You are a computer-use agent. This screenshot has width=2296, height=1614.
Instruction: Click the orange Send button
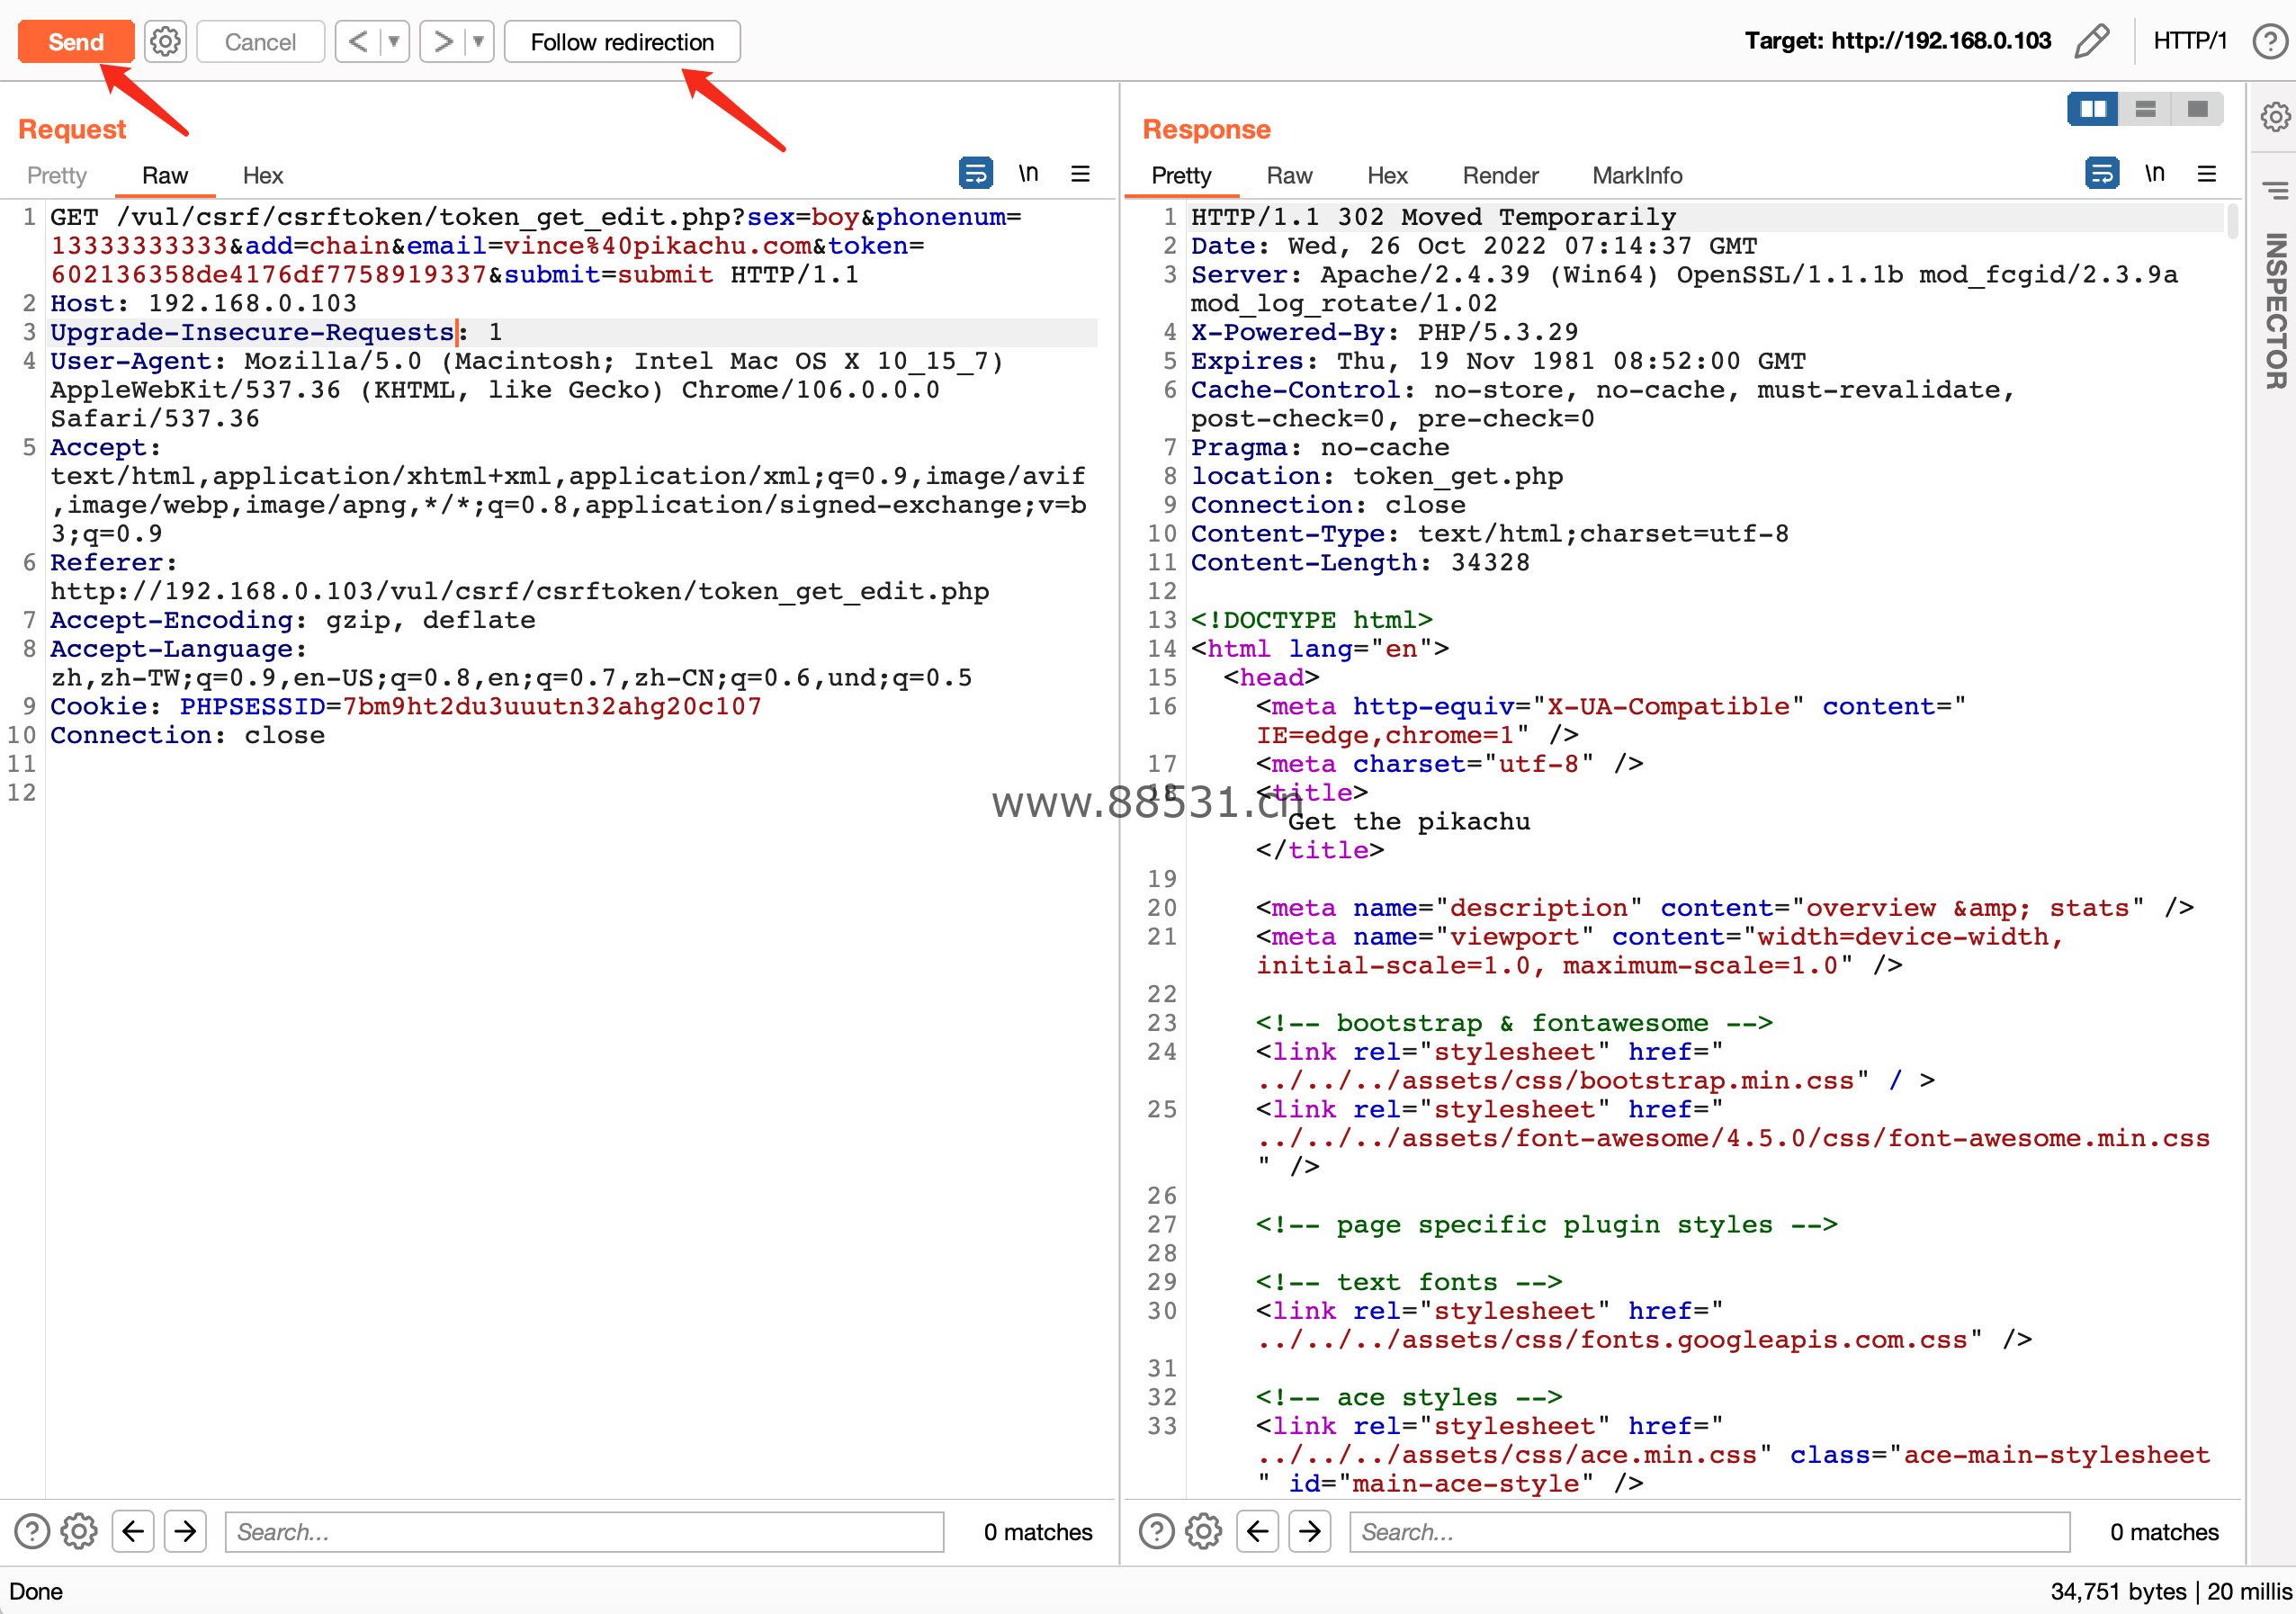pyautogui.click(x=76, y=42)
